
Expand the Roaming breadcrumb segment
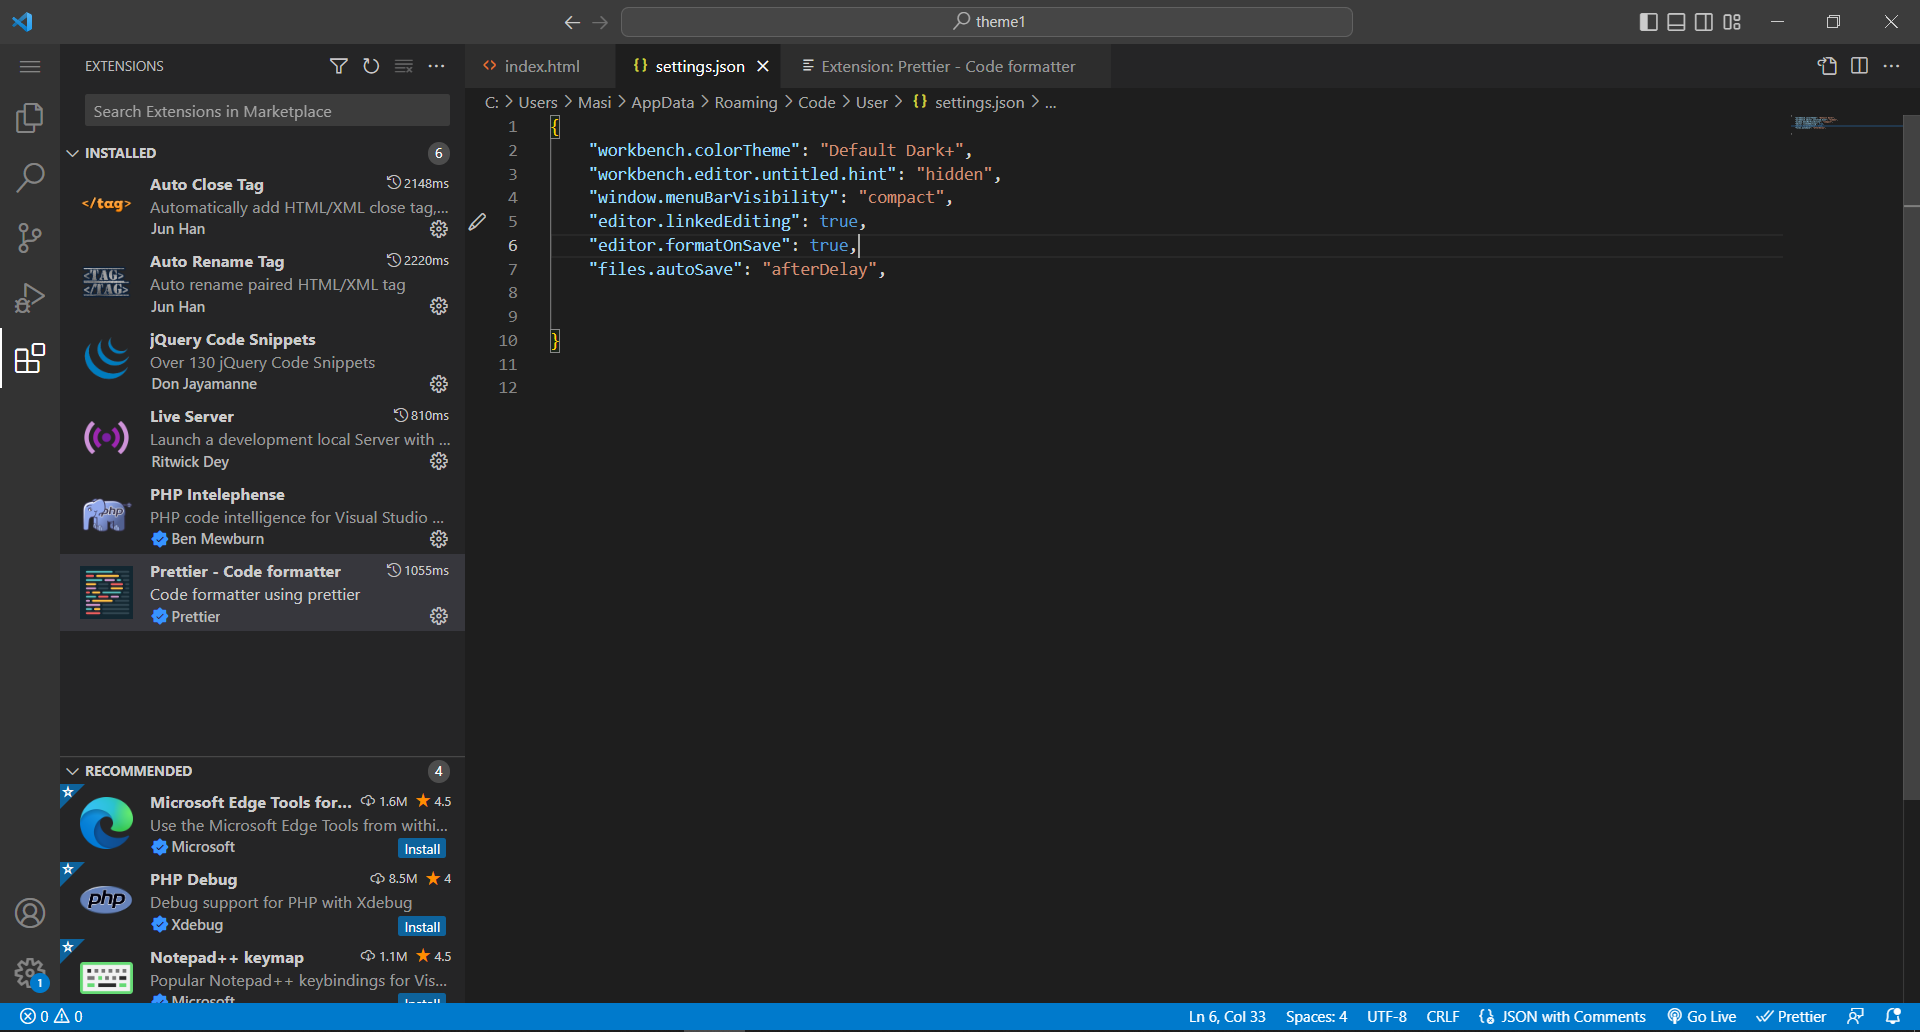click(746, 102)
